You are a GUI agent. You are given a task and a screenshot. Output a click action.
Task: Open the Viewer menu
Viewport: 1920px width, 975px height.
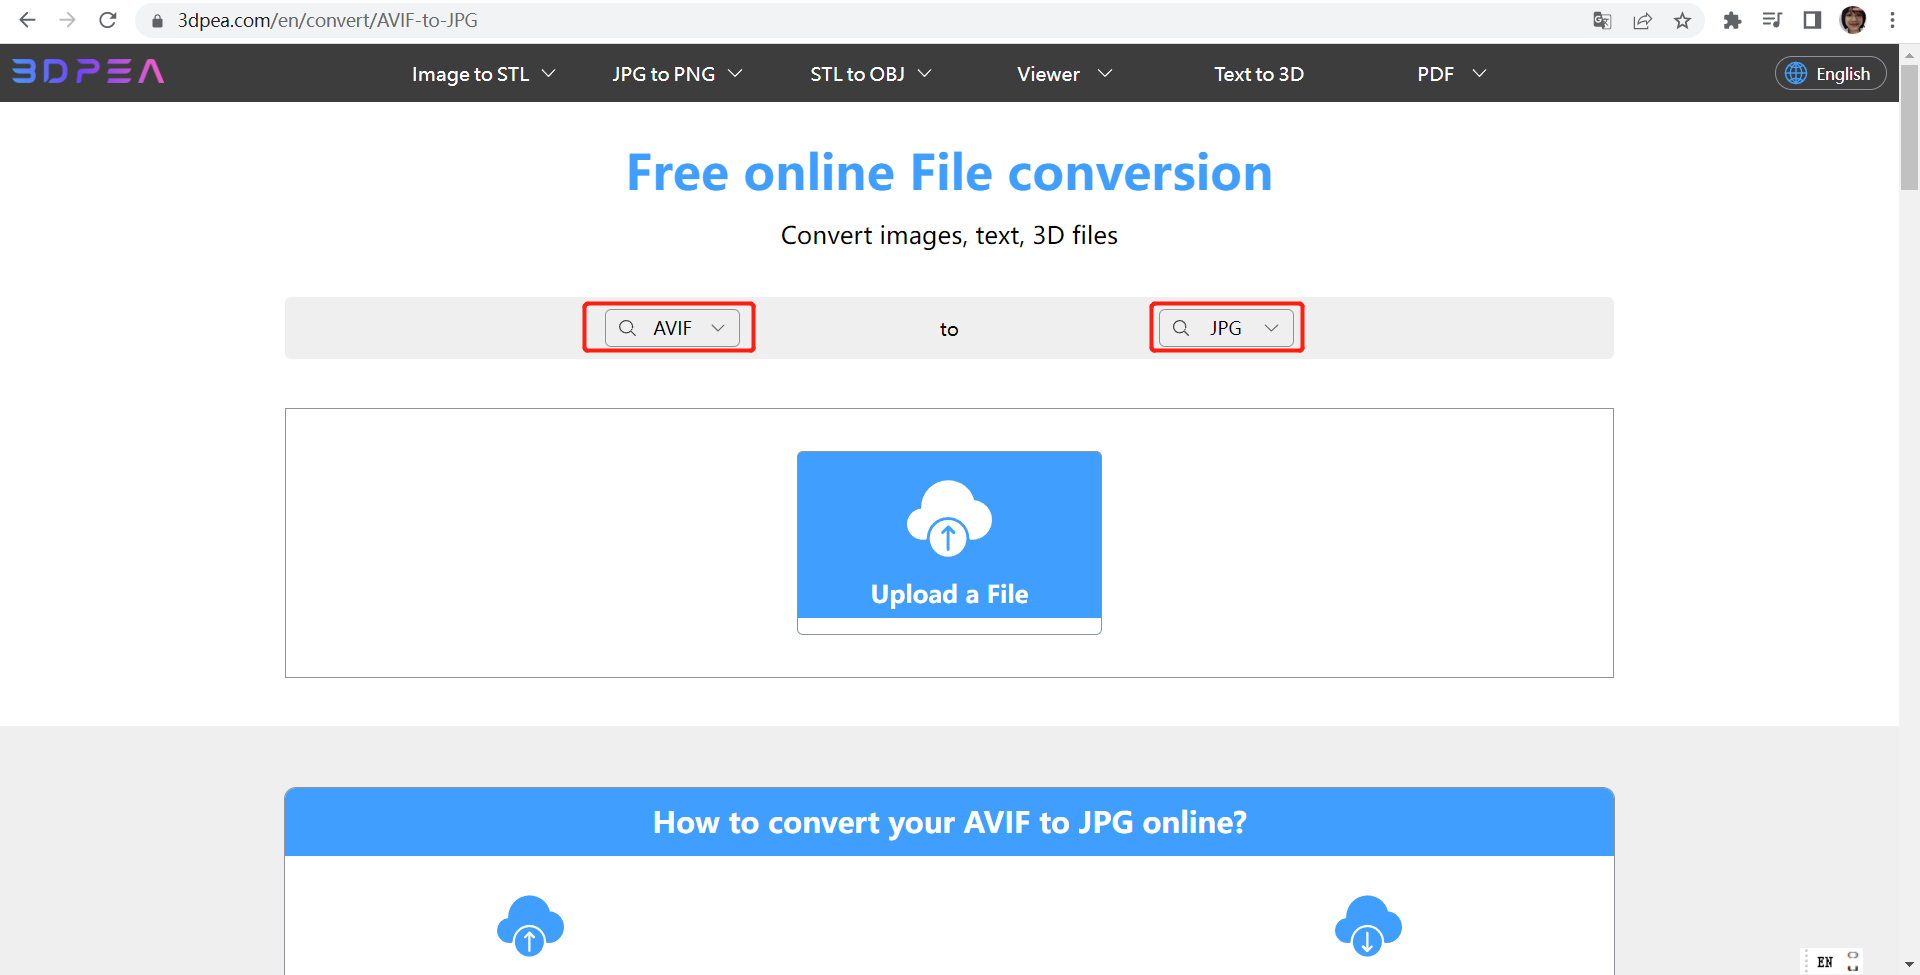(x=1064, y=74)
